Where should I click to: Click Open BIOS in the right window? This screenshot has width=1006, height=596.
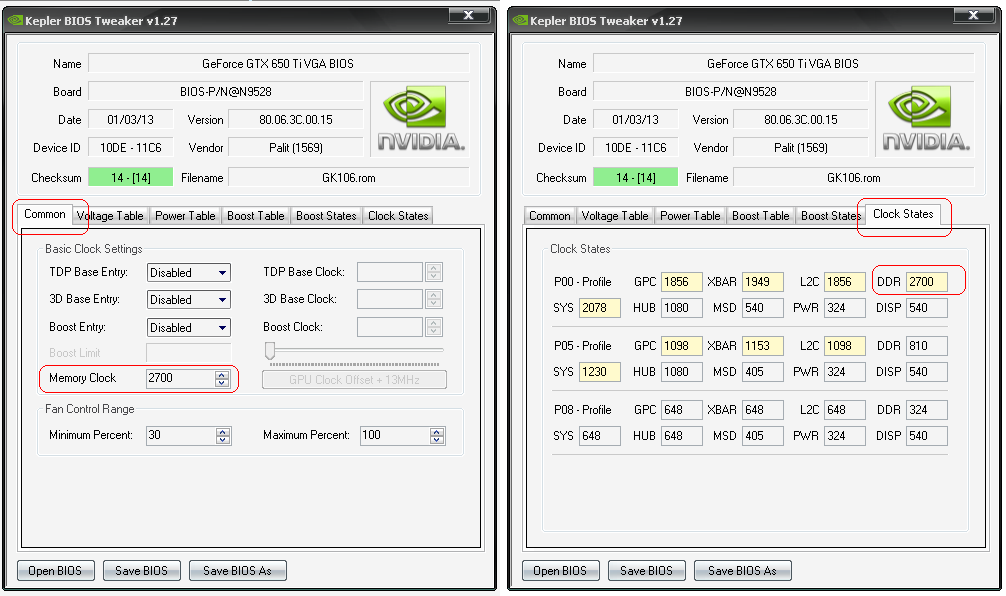coord(560,570)
